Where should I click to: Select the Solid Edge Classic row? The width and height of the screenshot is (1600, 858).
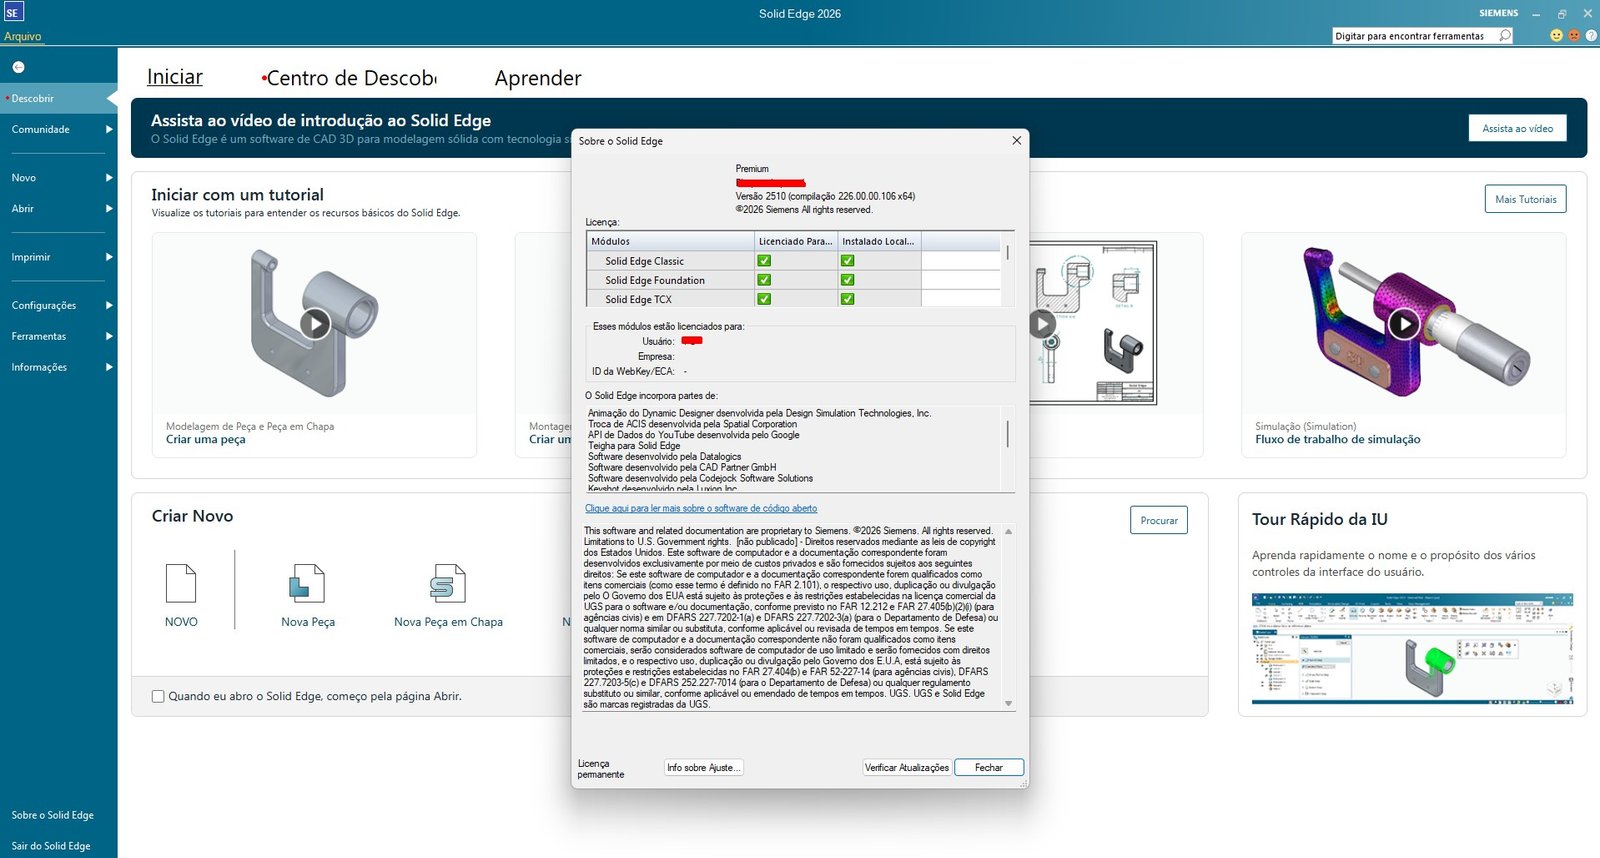click(793, 261)
